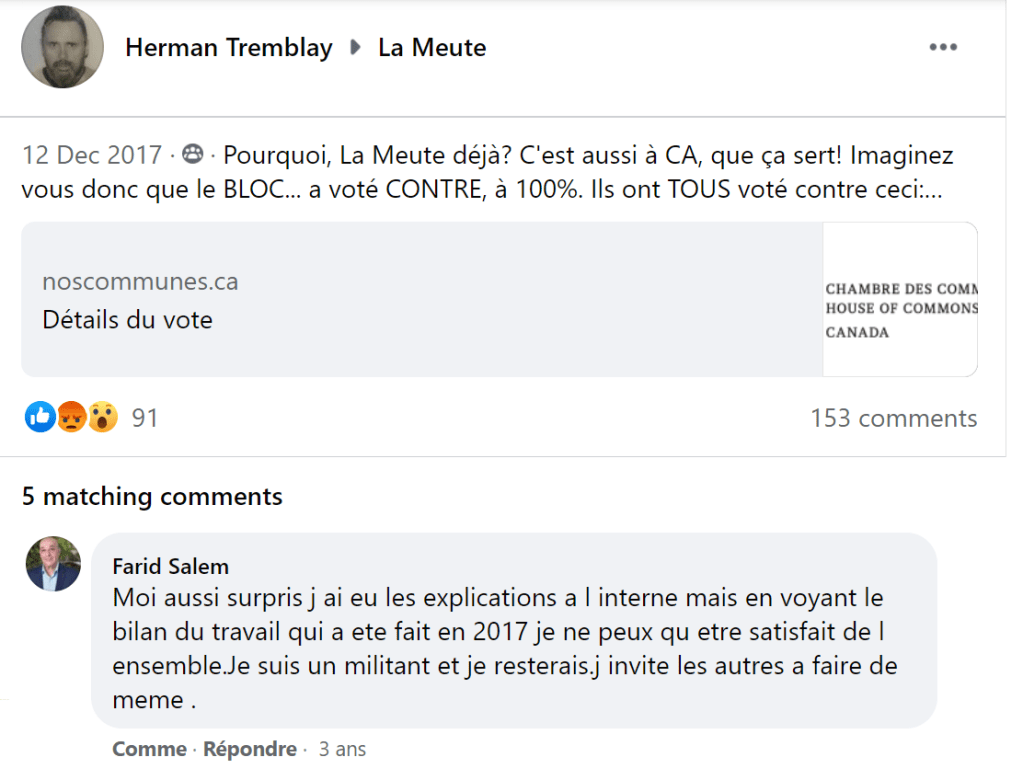Click the blue Like reaction icon

(x=40, y=417)
